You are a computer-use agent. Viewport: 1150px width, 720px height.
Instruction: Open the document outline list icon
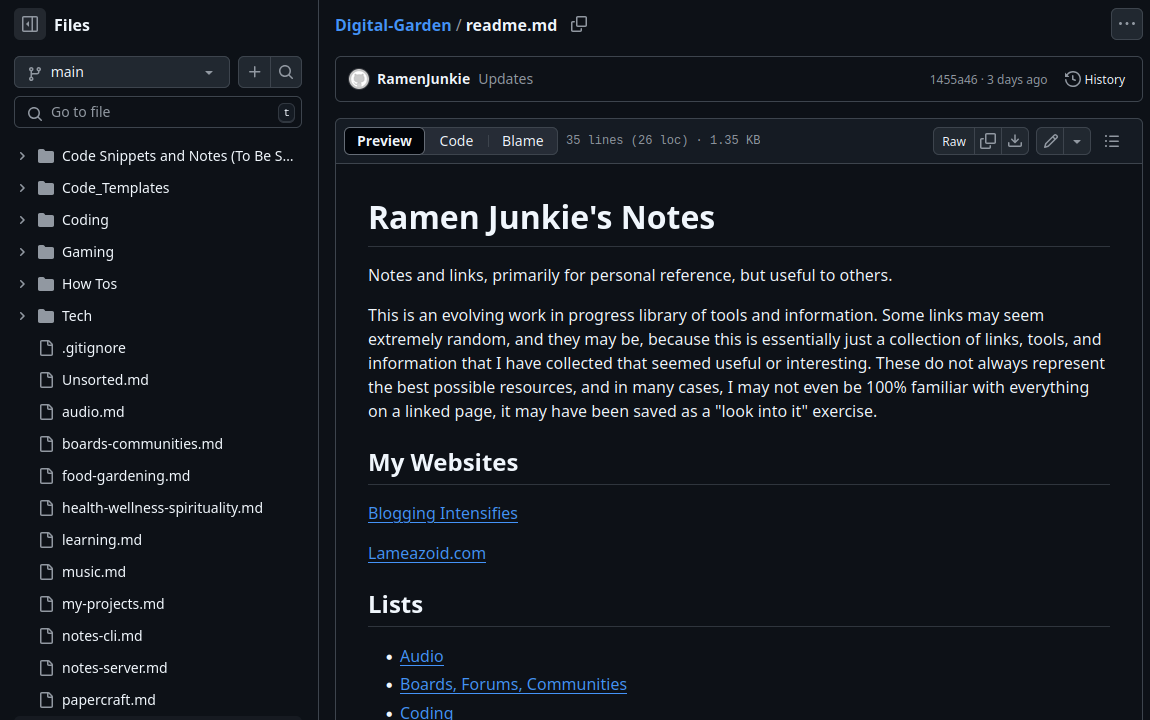coord(1111,141)
